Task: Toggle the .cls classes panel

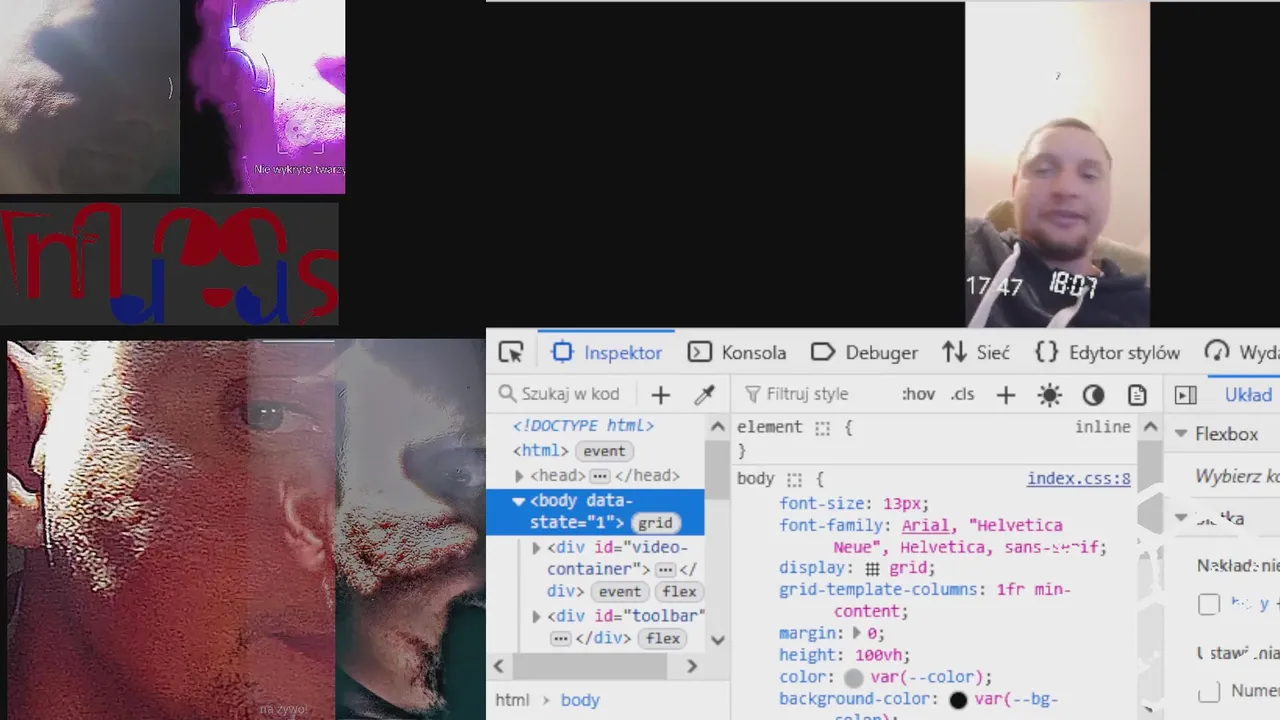Action: pyautogui.click(x=962, y=394)
